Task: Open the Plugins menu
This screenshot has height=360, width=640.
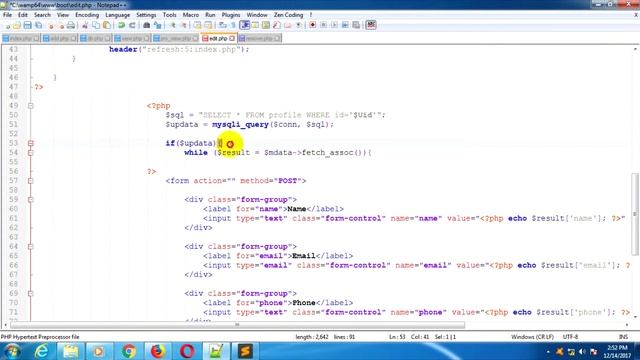Action: click(231, 15)
